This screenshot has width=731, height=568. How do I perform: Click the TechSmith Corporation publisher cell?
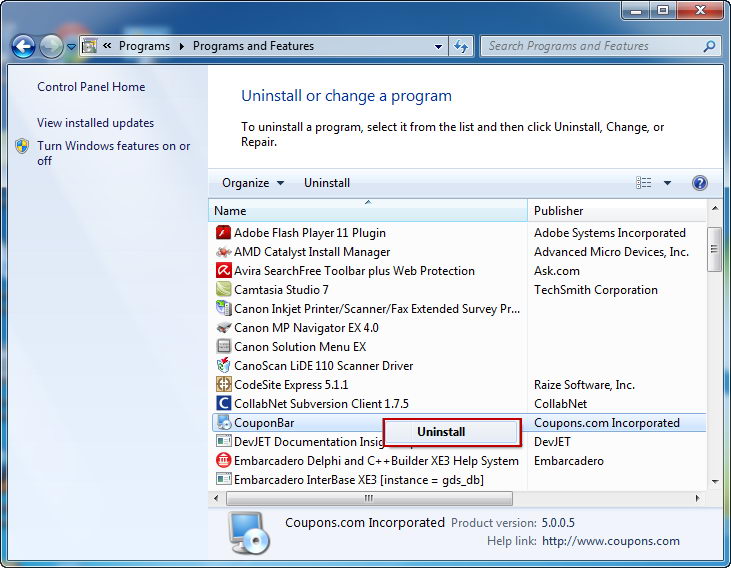tap(596, 290)
